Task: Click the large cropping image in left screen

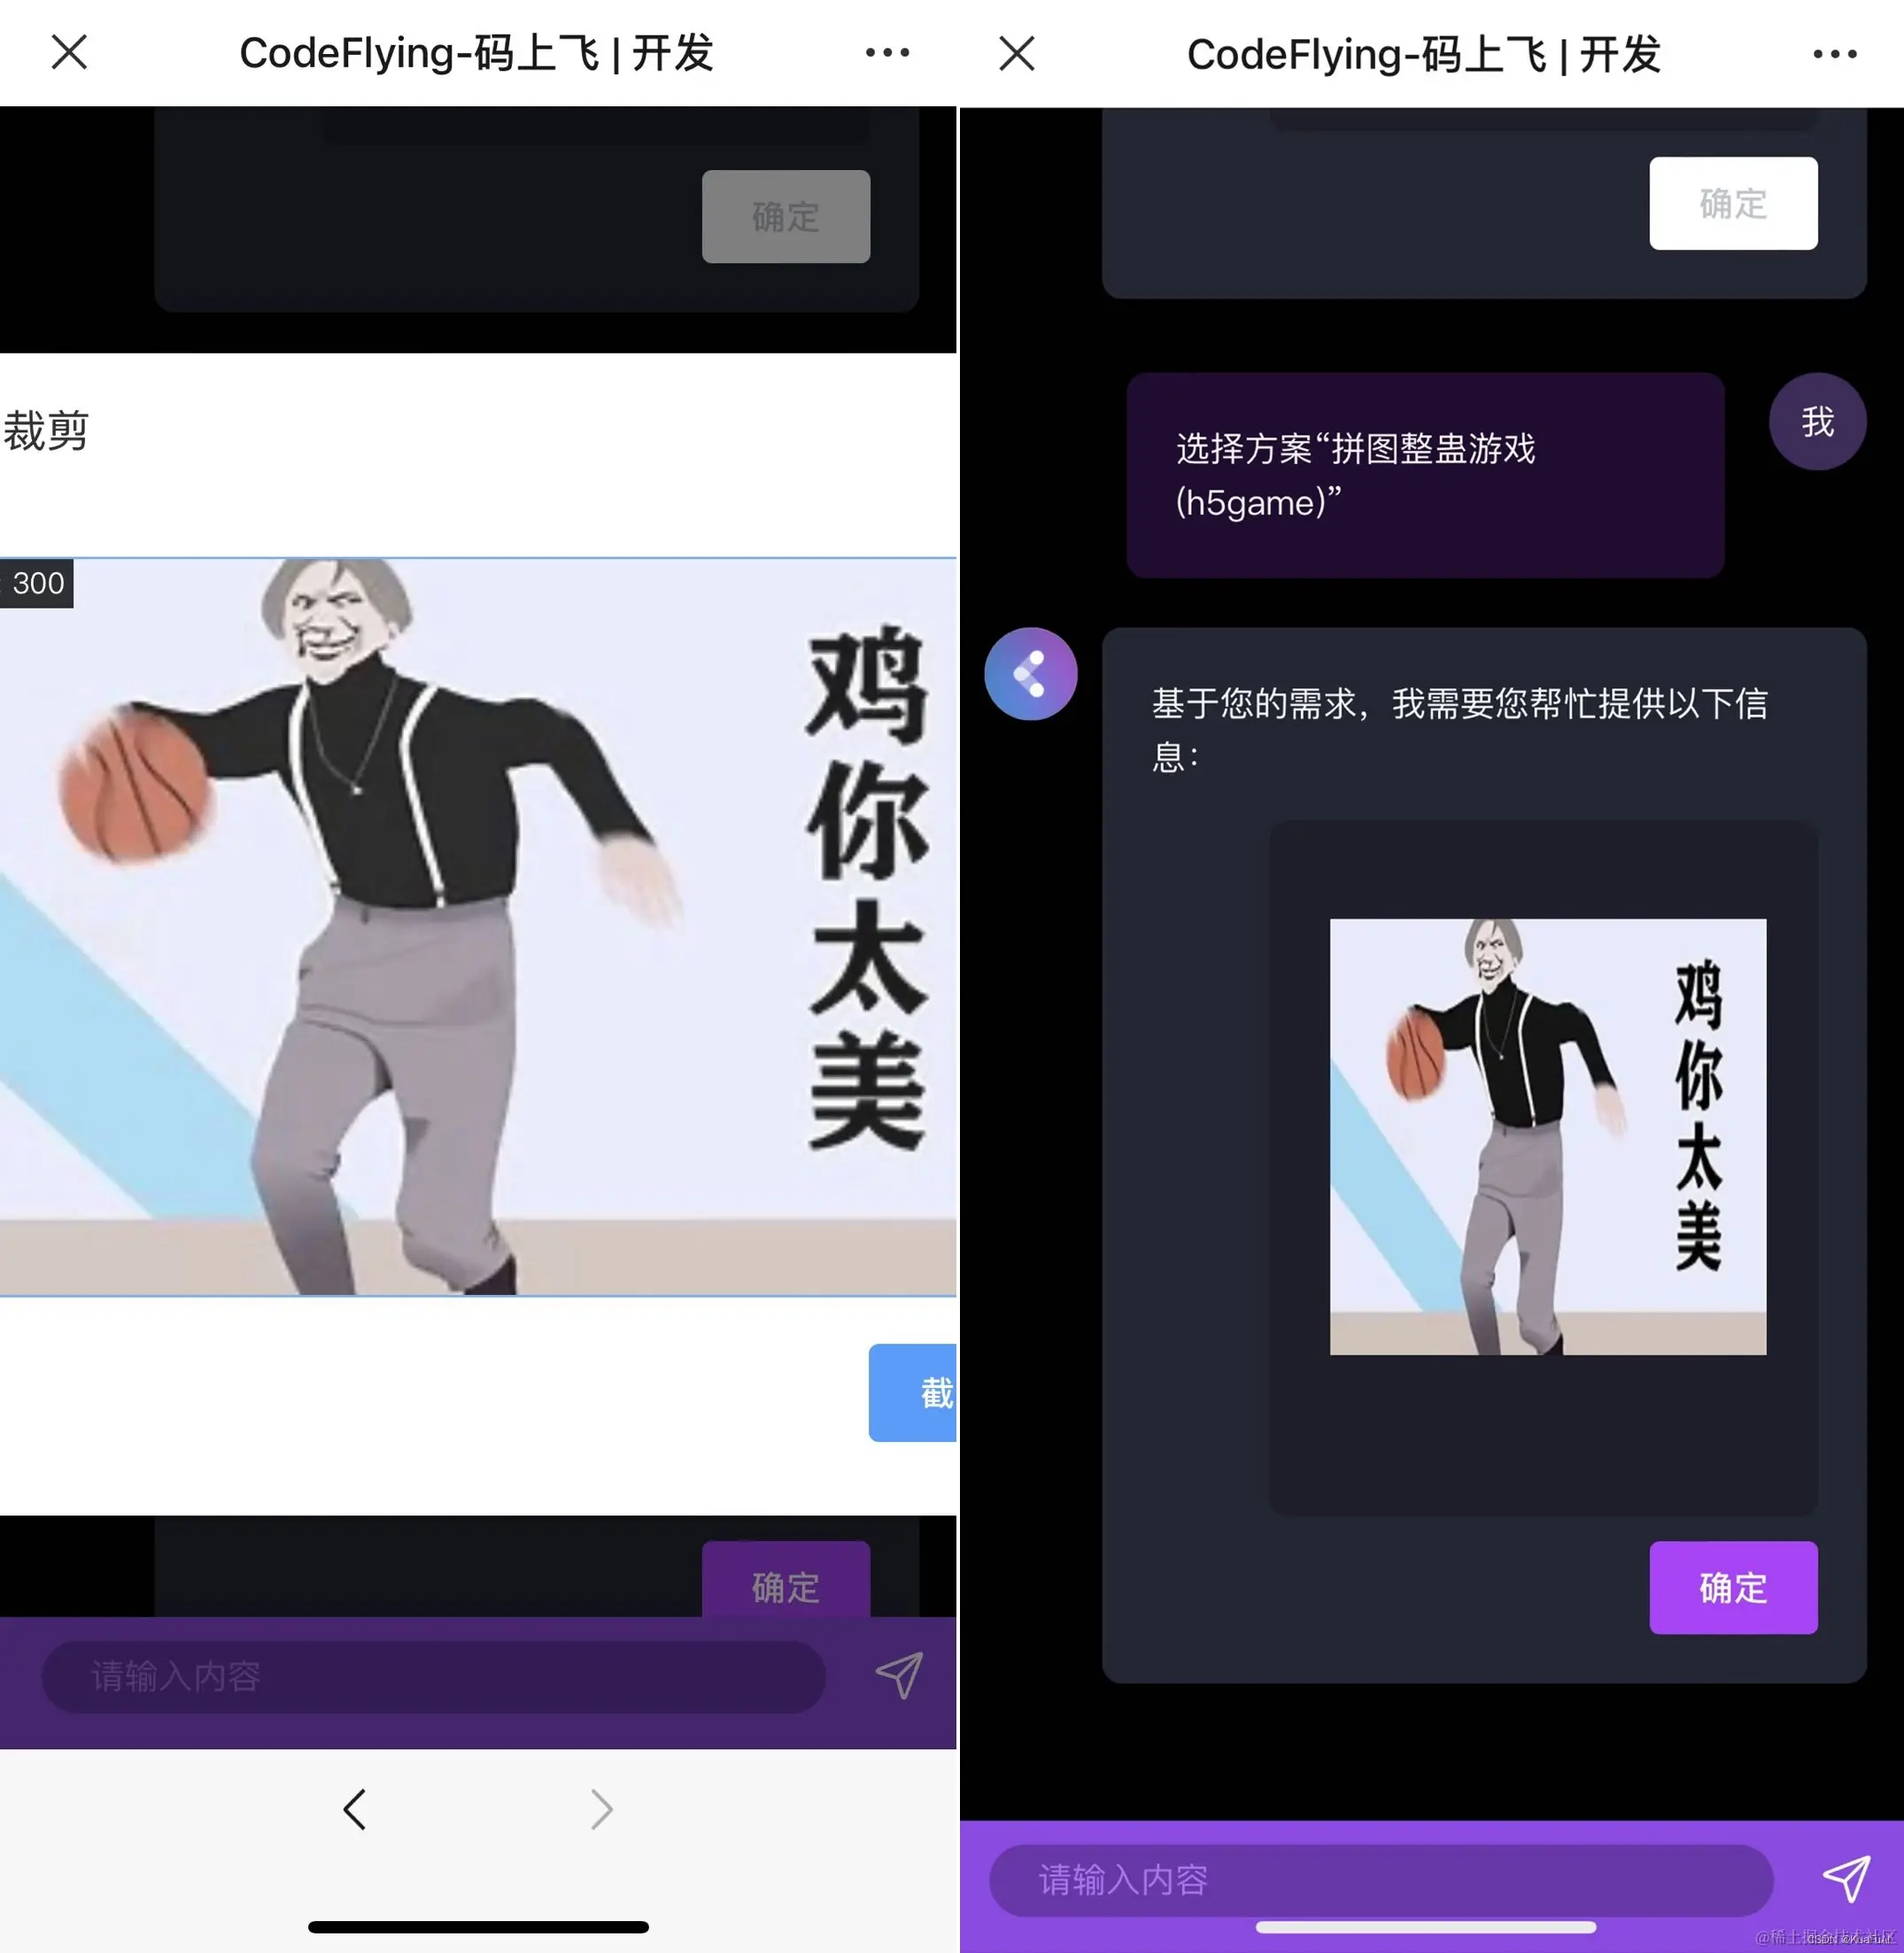Action: (478, 926)
